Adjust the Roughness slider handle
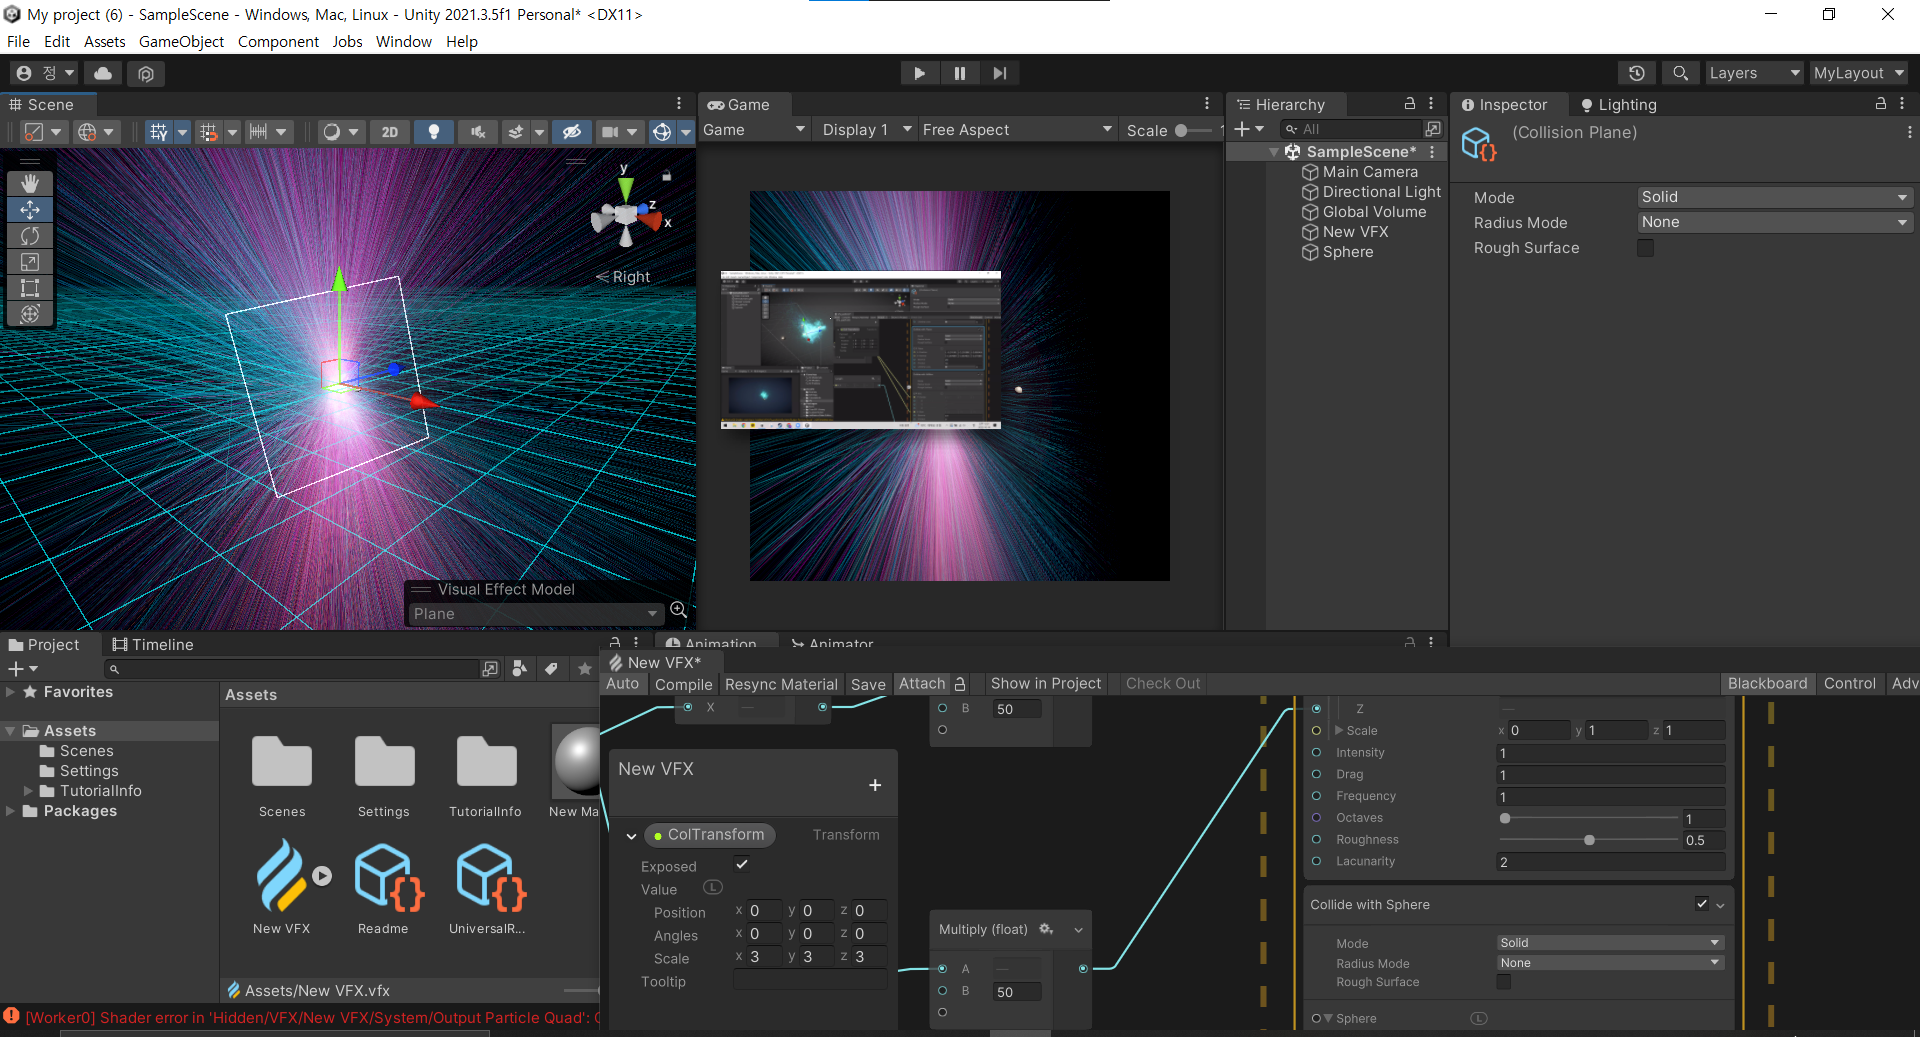This screenshot has width=1920, height=1037. click(x=1589, y=840)
